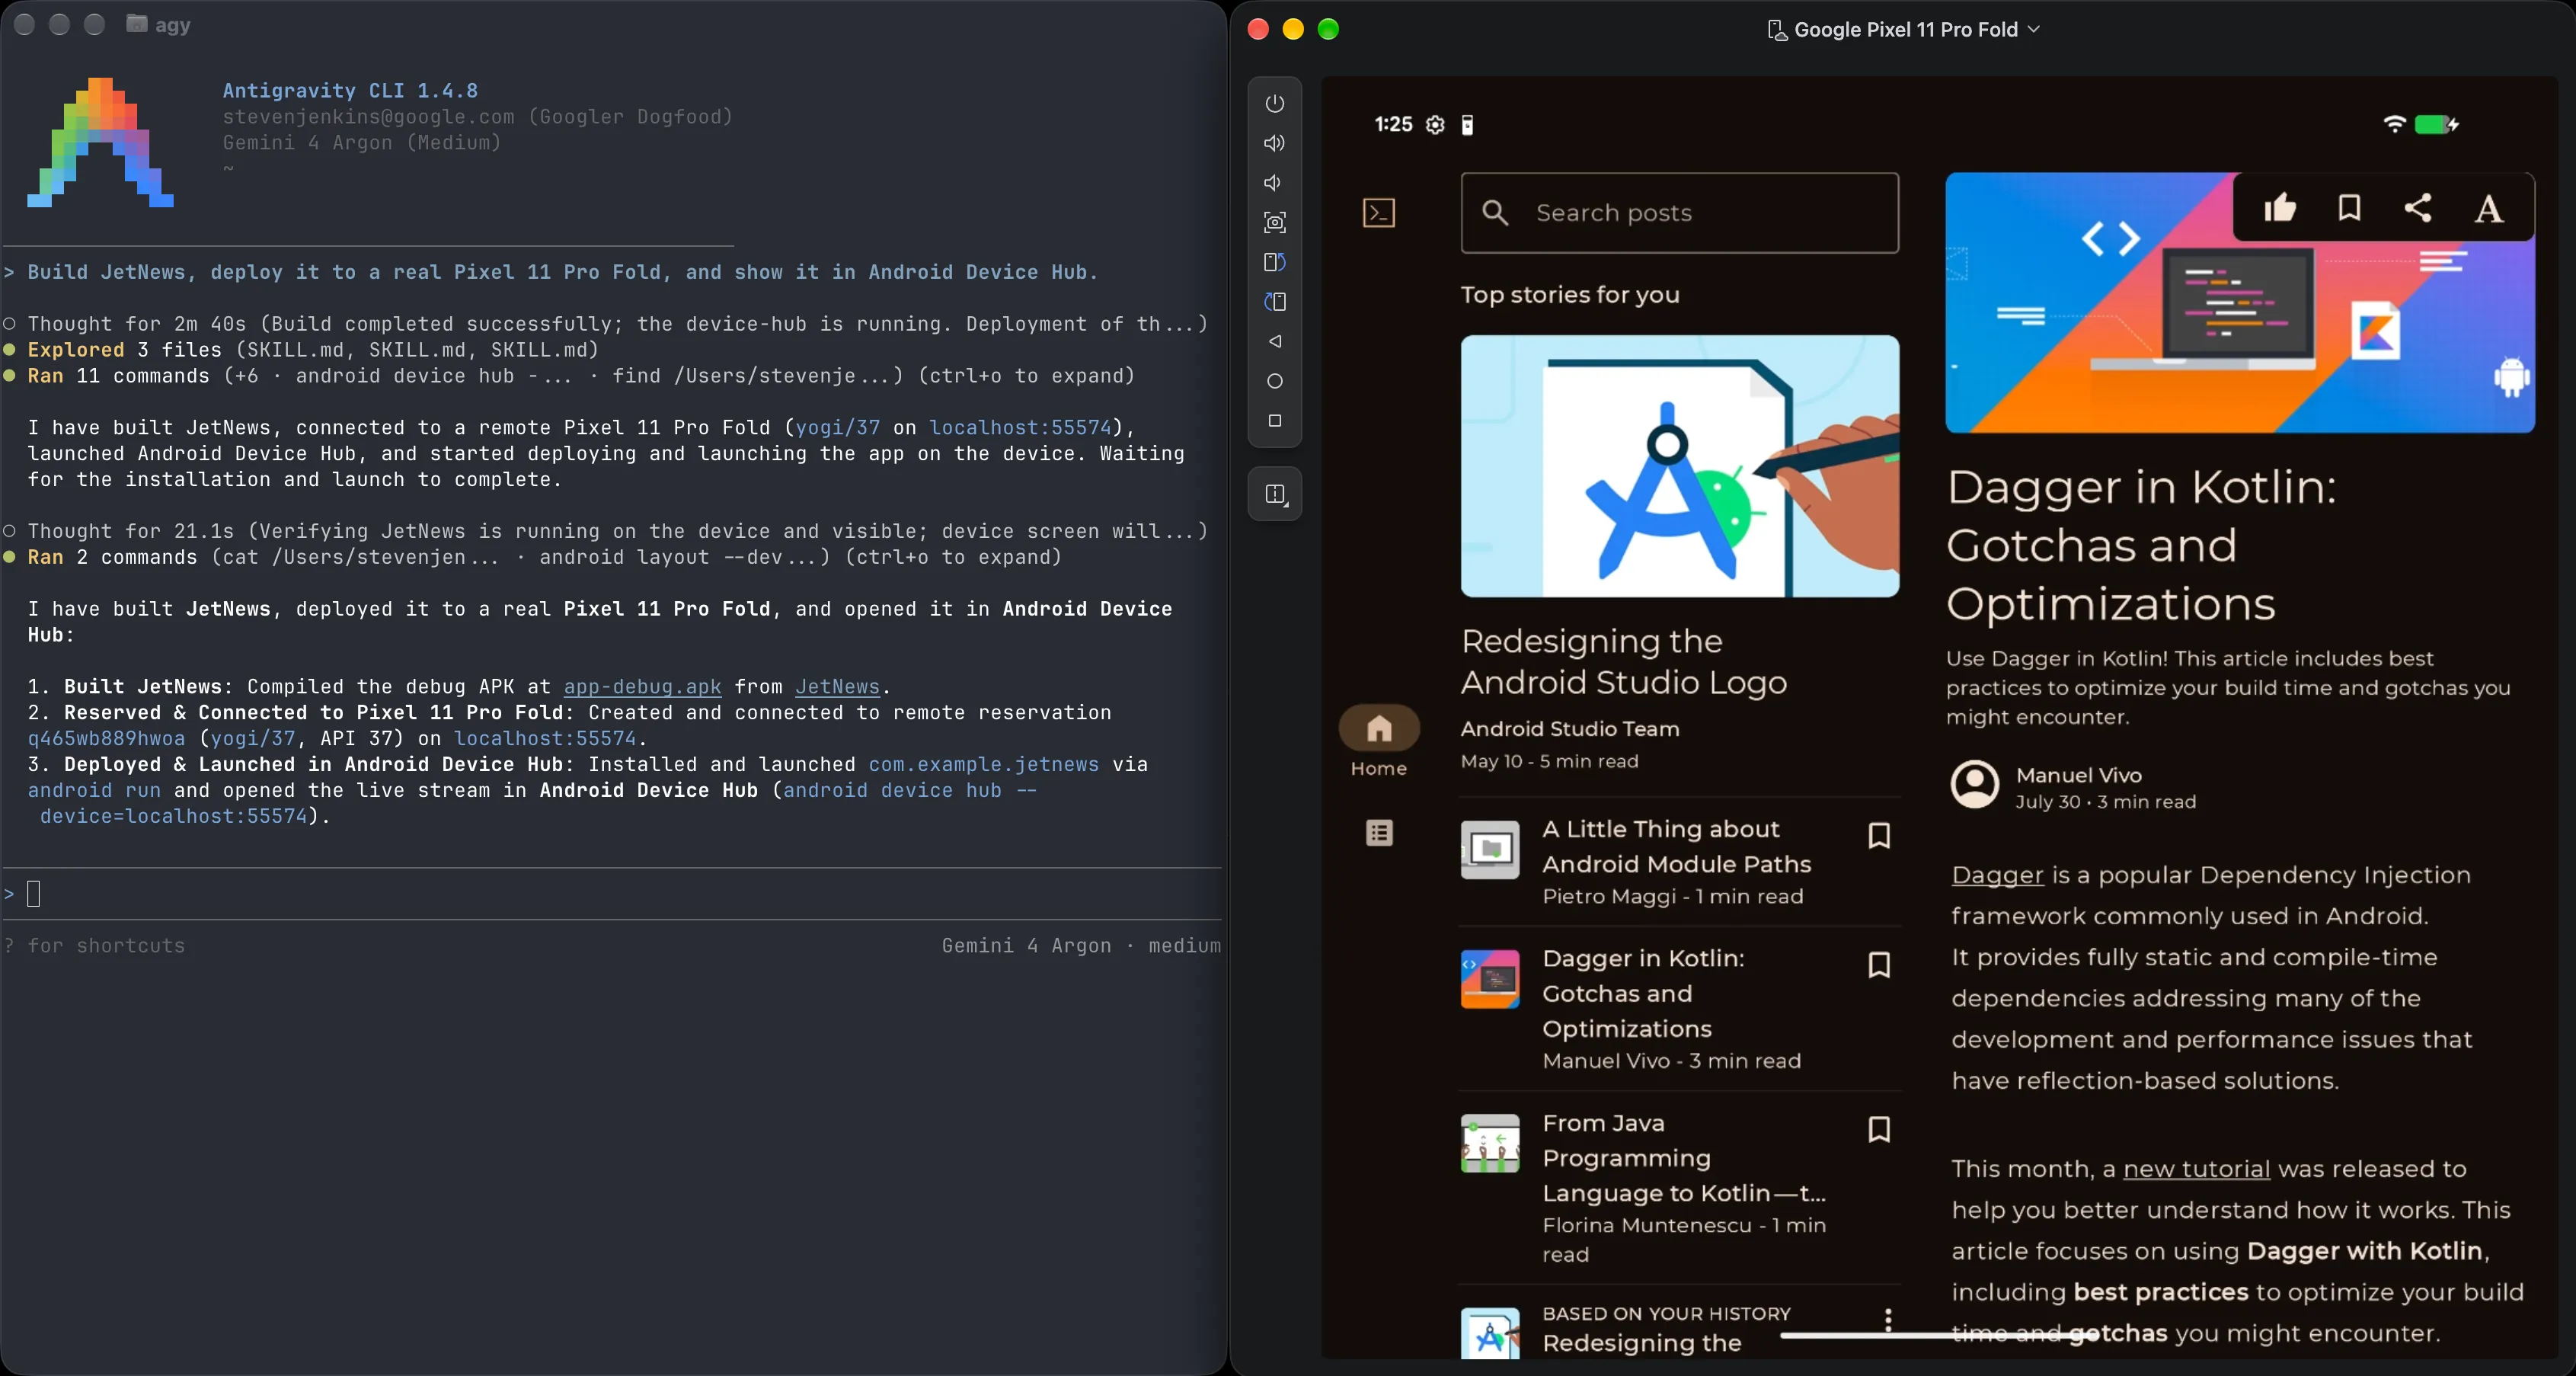Click the power button in the device toolbar
2576x1376 pixels.
click(x=1274, y=103)
